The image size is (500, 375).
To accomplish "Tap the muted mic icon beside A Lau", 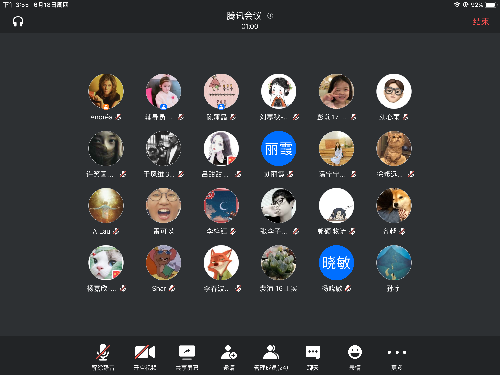I will point(116,231).
